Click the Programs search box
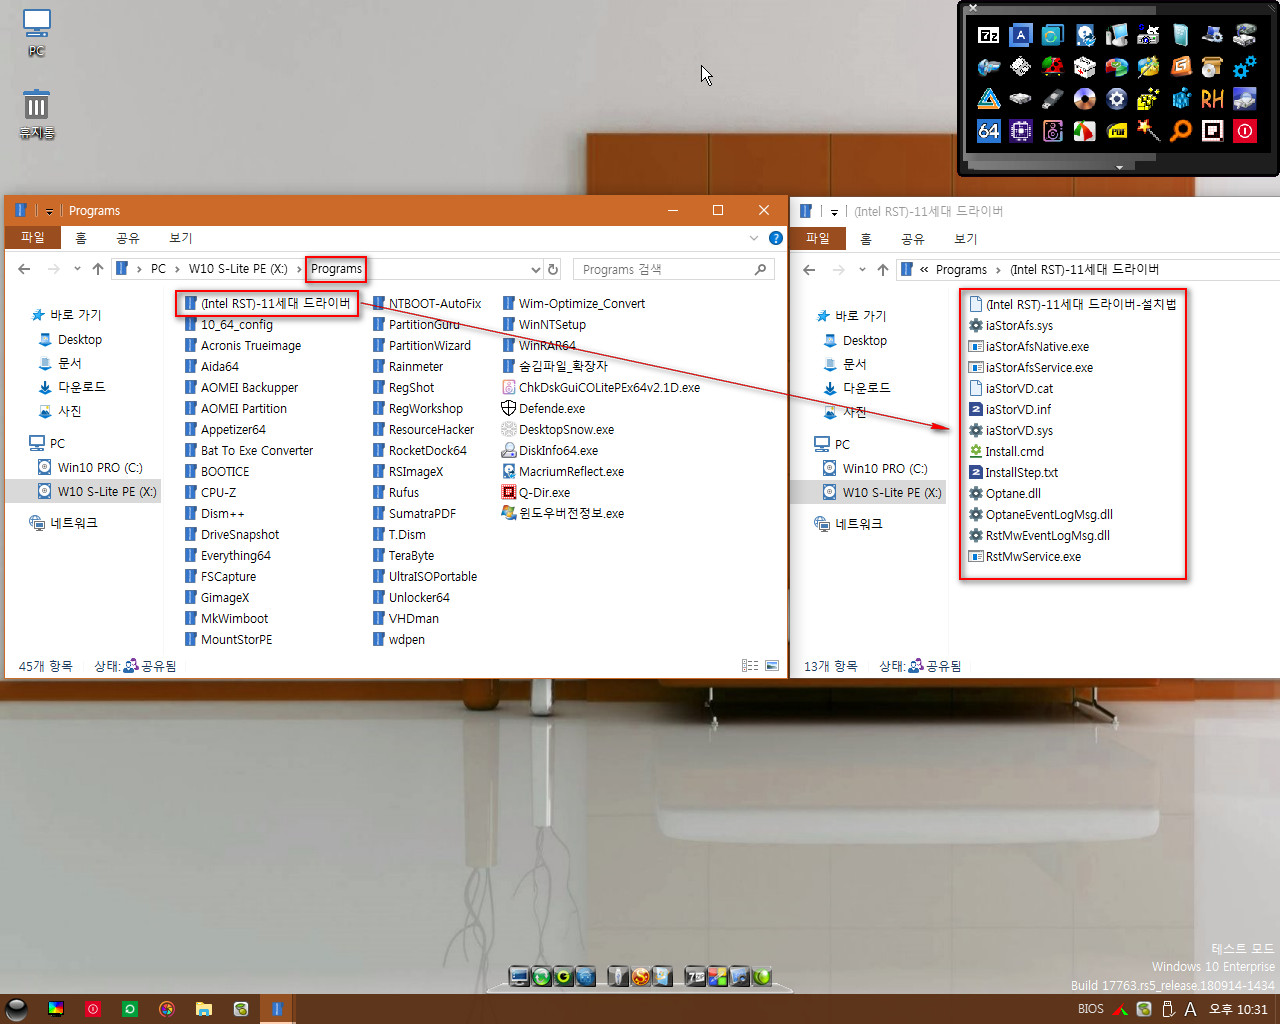Screen dimensions: 1280x1024 click(x=675, y=269)
